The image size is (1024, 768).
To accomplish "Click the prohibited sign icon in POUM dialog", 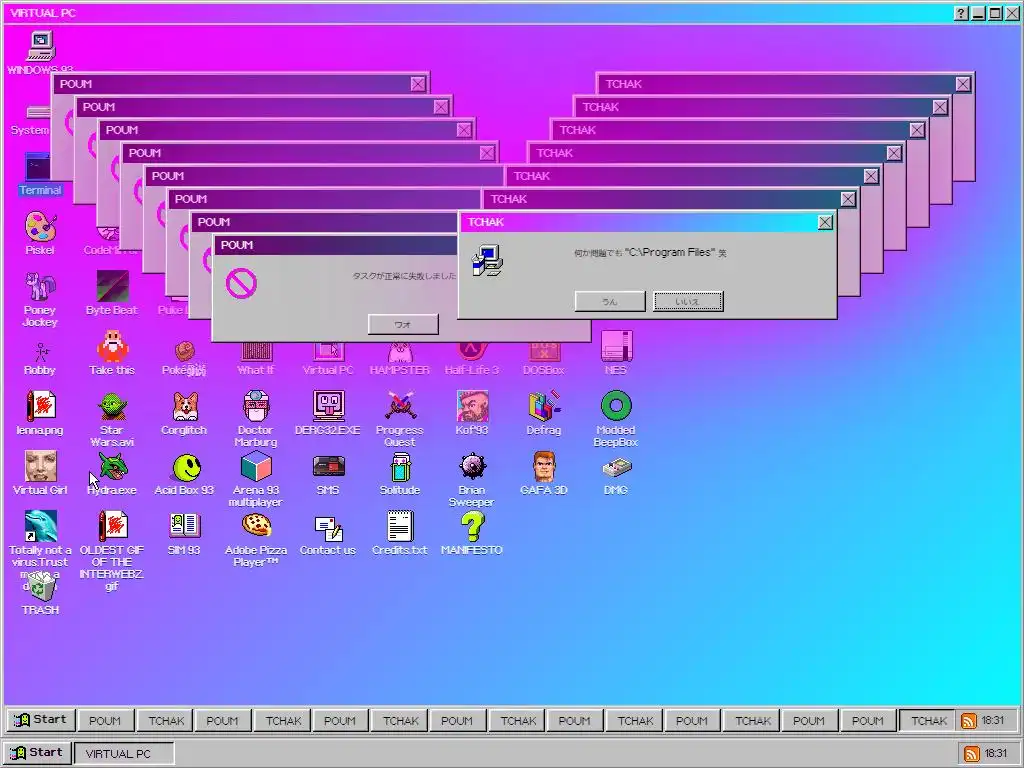I will 241,283.
